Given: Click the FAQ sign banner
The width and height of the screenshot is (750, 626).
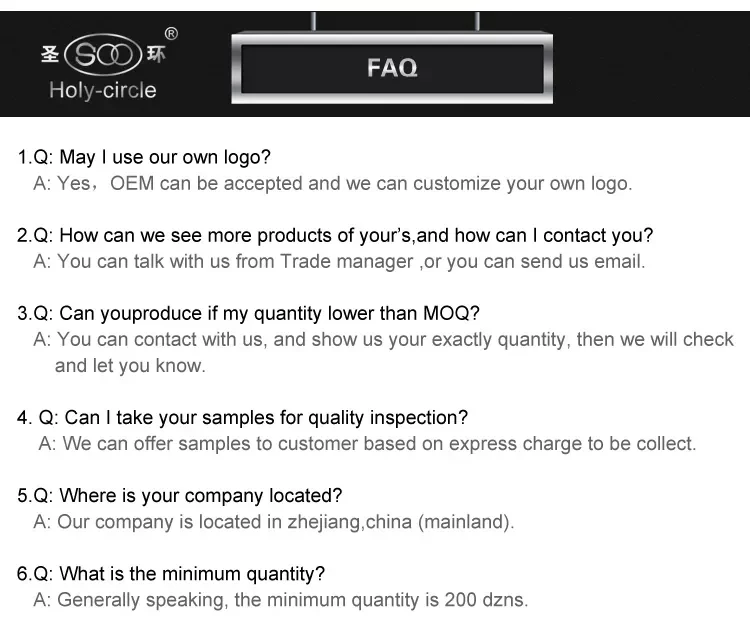Looking at the screenshot, I should pyautogui.click(x=392, y=68).
